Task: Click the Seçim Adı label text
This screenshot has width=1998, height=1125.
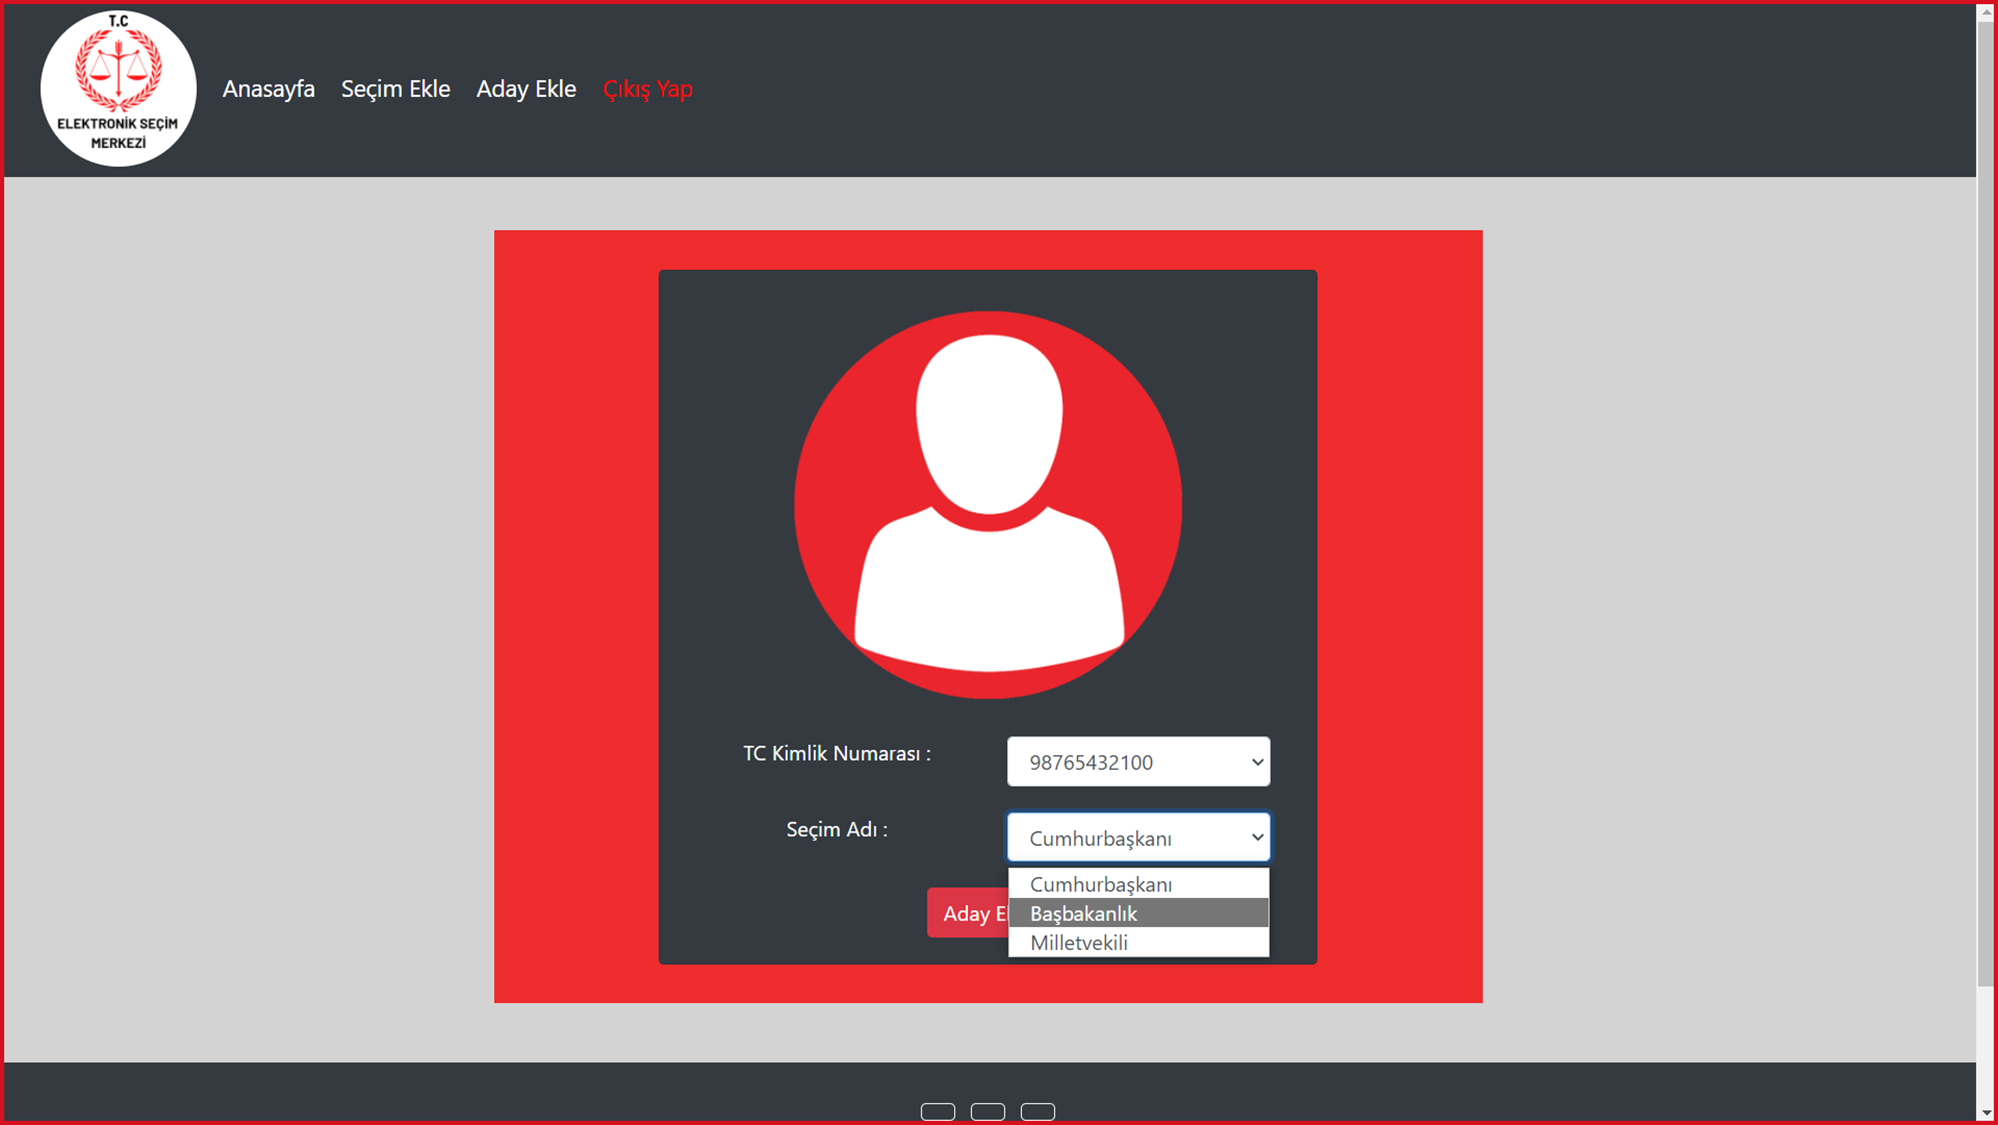Action: tap(836, 830)
